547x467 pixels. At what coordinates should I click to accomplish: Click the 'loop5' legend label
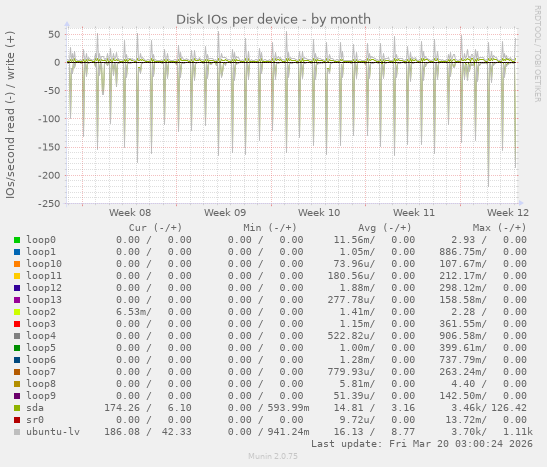(41, 348)
